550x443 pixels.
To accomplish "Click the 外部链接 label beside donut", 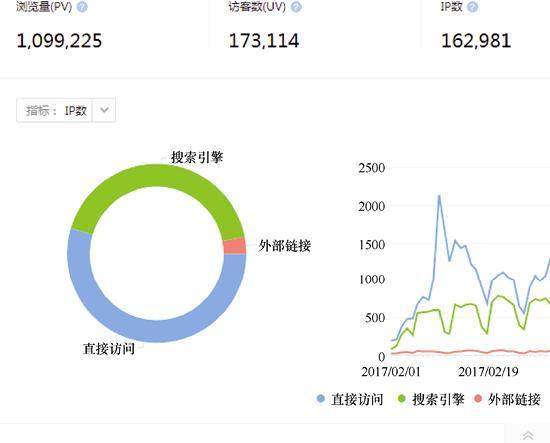I will (285, 246).
